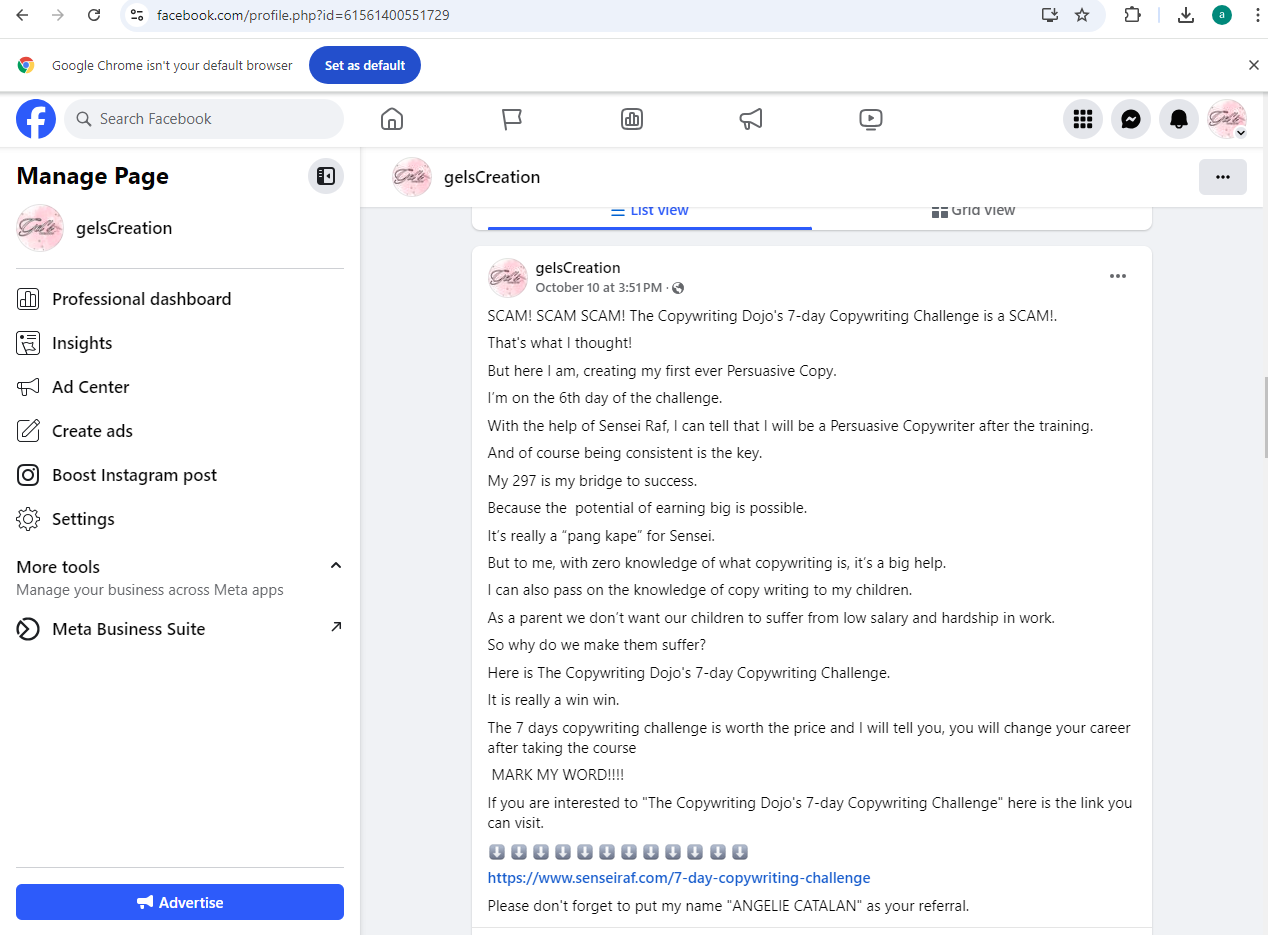View site information icon in address bar
1268x935 pixels.
(138, 15)
